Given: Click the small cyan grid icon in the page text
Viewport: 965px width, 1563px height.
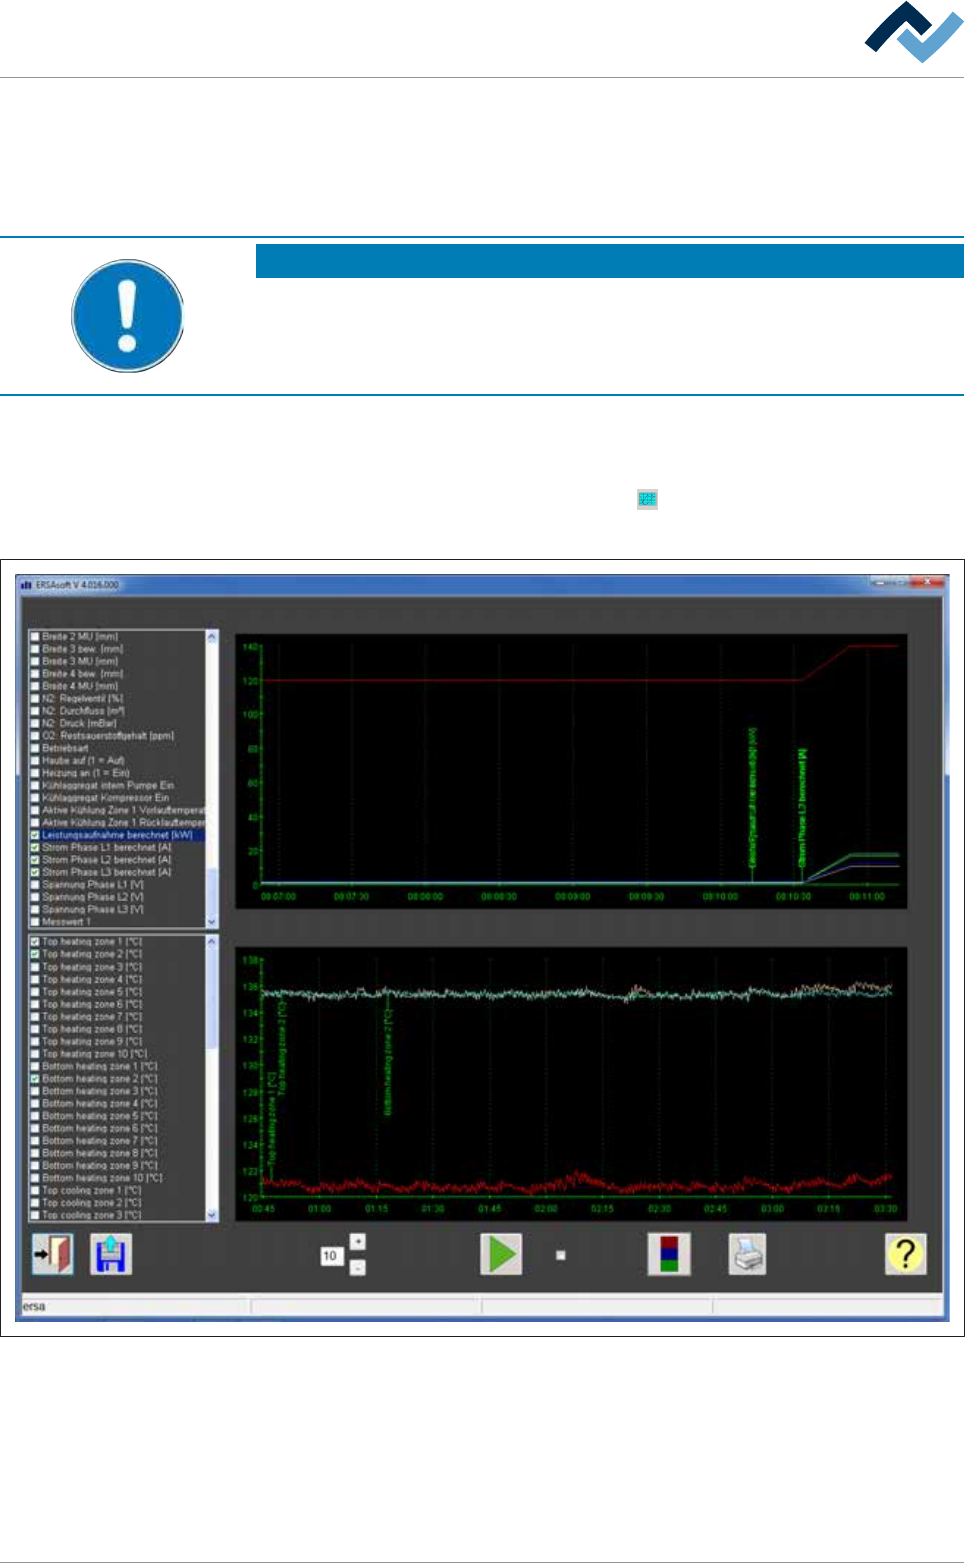Looking at the screenshot, I should point(648,499).
